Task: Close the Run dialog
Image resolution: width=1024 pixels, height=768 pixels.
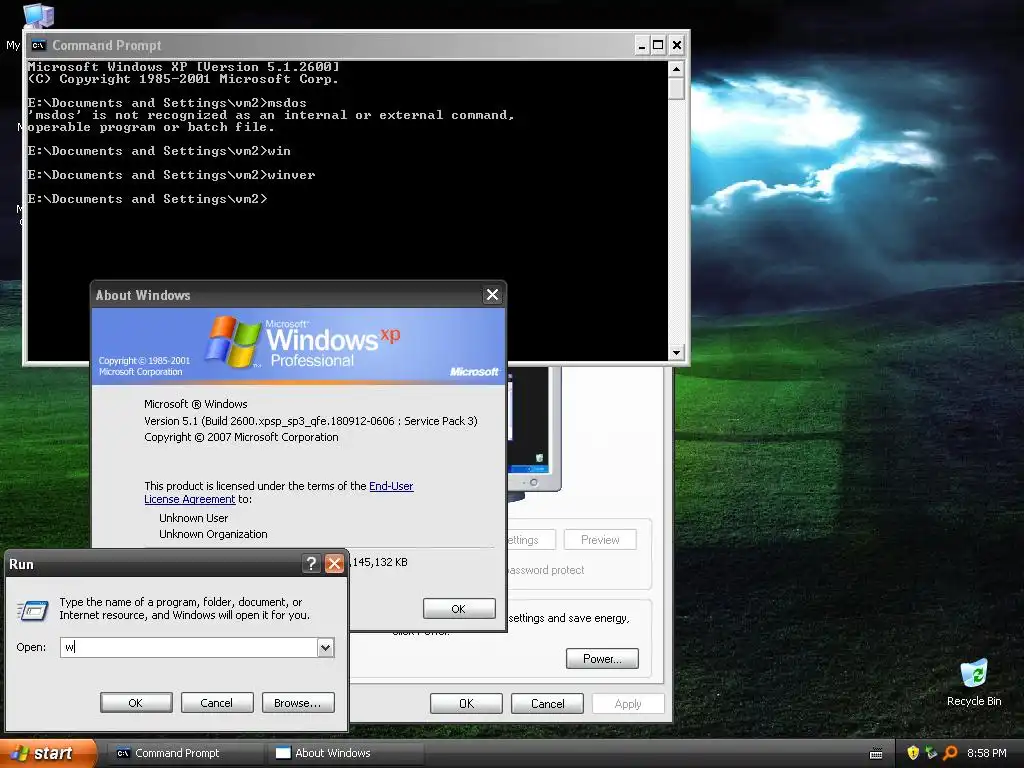Action: tap(334, 564)
